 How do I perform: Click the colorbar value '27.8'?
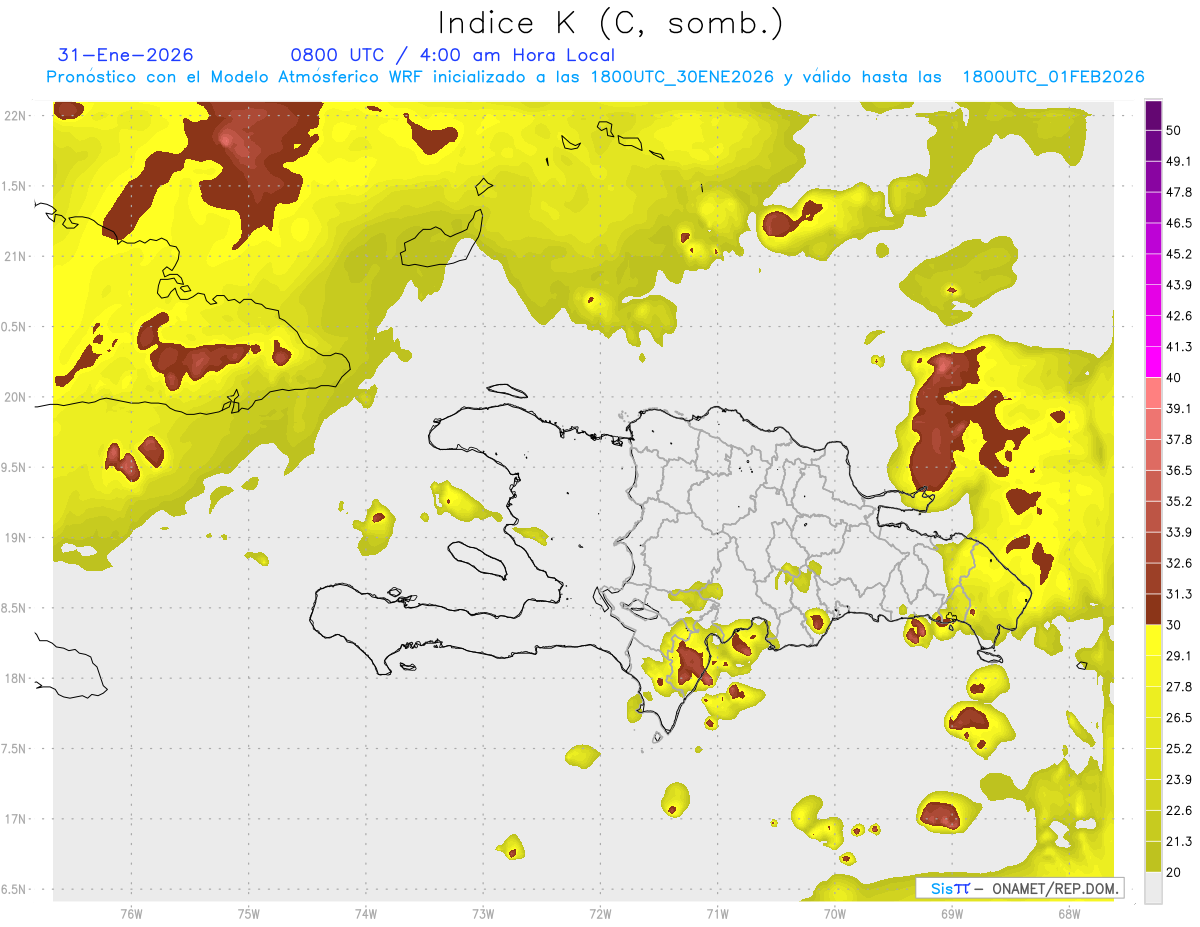point(1179,687)
